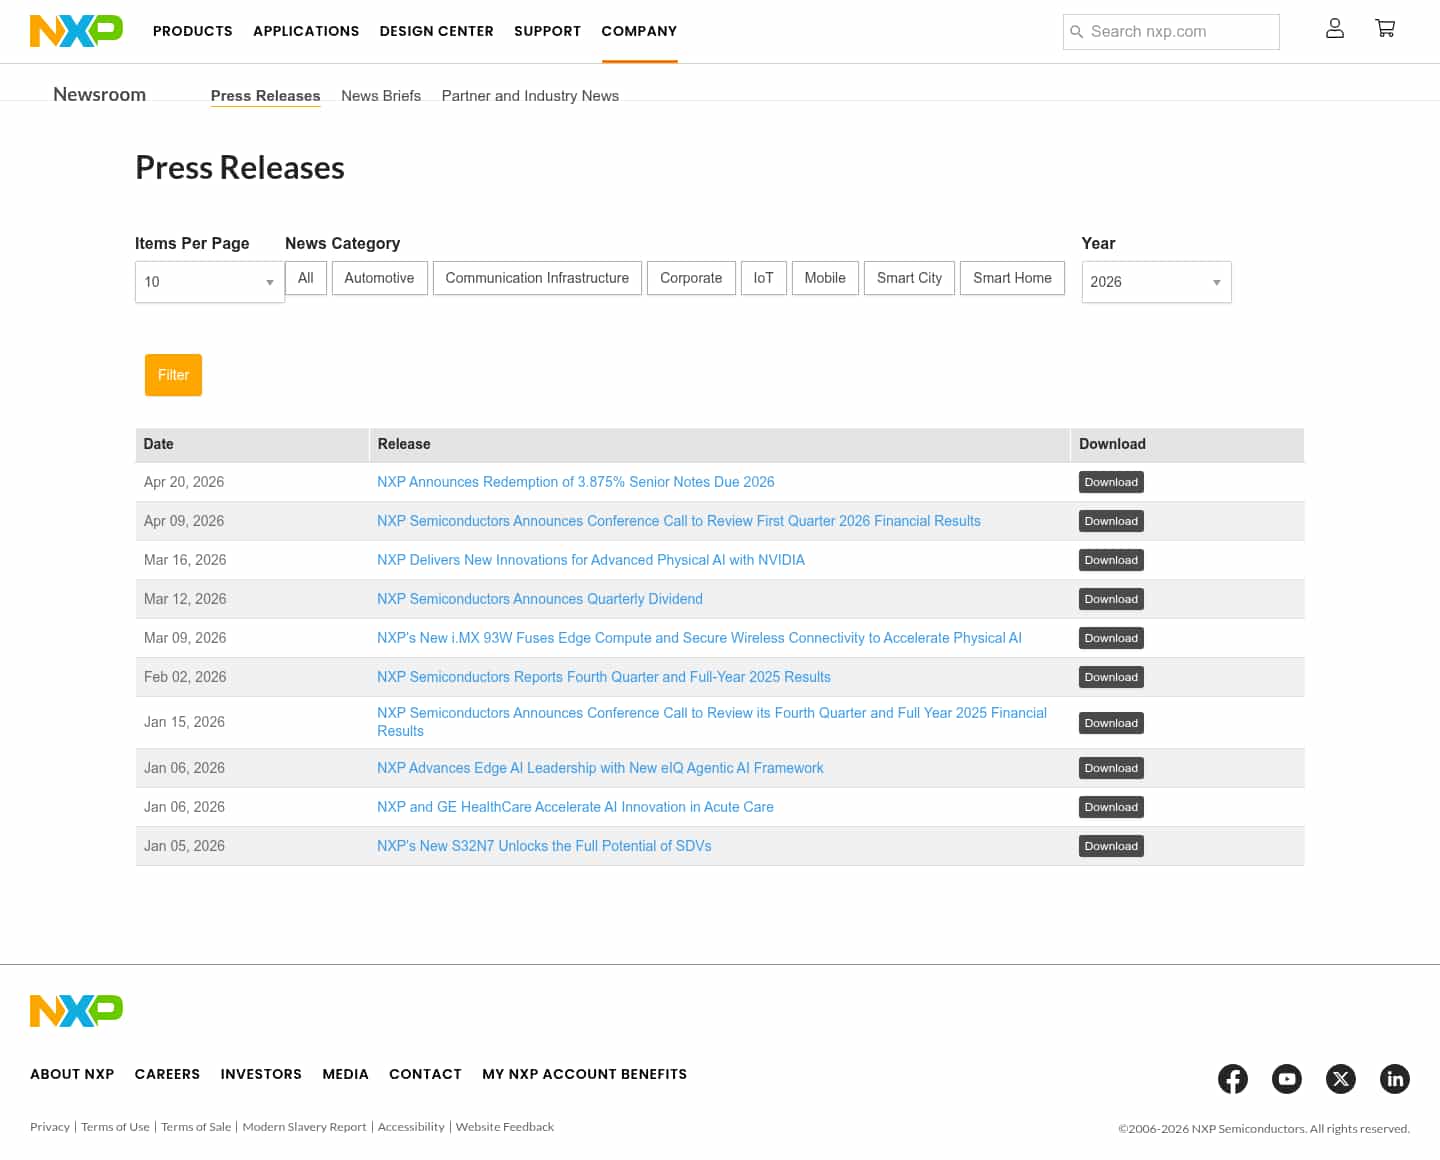Download the Jan 15, 2026 release
The image size is (1440, 1160).
click(x=1111, y=723)
